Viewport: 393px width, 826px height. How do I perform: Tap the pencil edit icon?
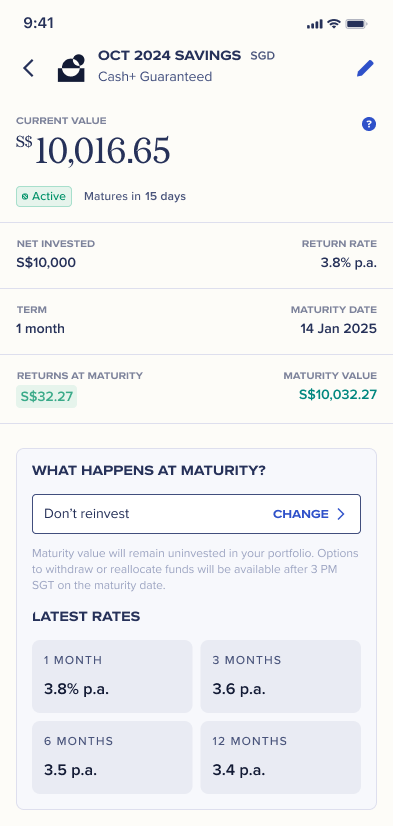click(365, 68)
